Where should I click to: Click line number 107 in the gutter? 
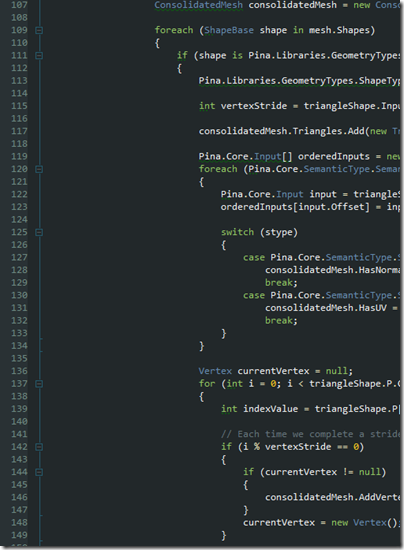tap(19, 5)
